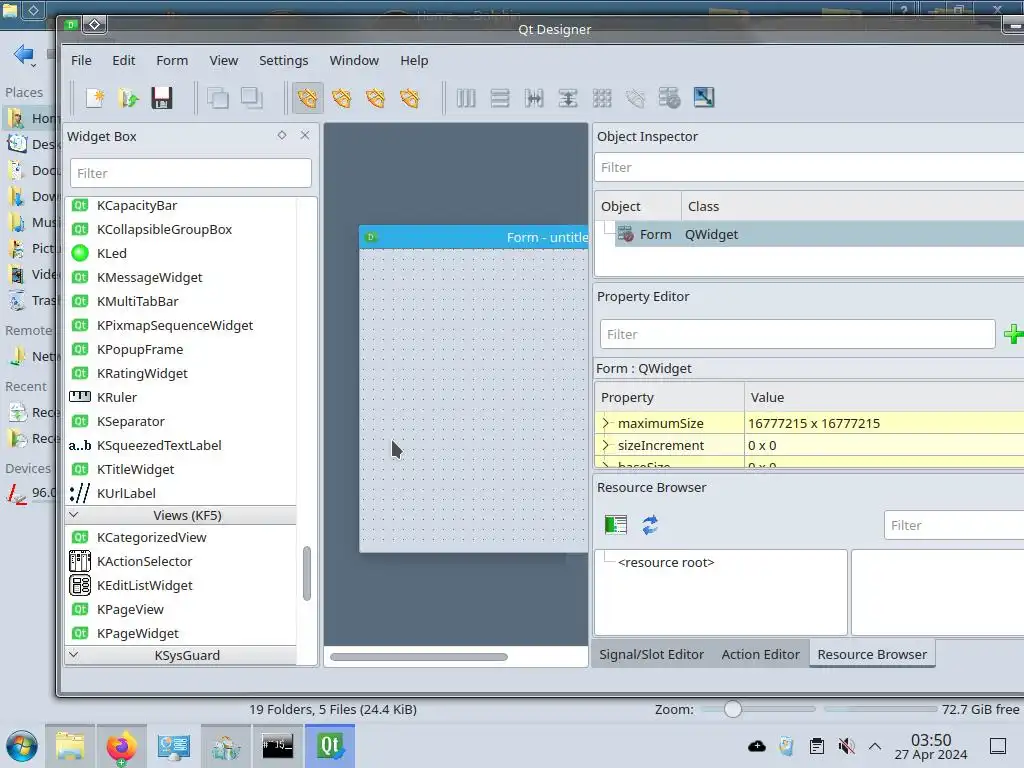Image resolution: width=1024 pixels, height=768 pixels.
Task: Click Lay Out Vertically in Splitter icon
Action: (x=568, y=99)
